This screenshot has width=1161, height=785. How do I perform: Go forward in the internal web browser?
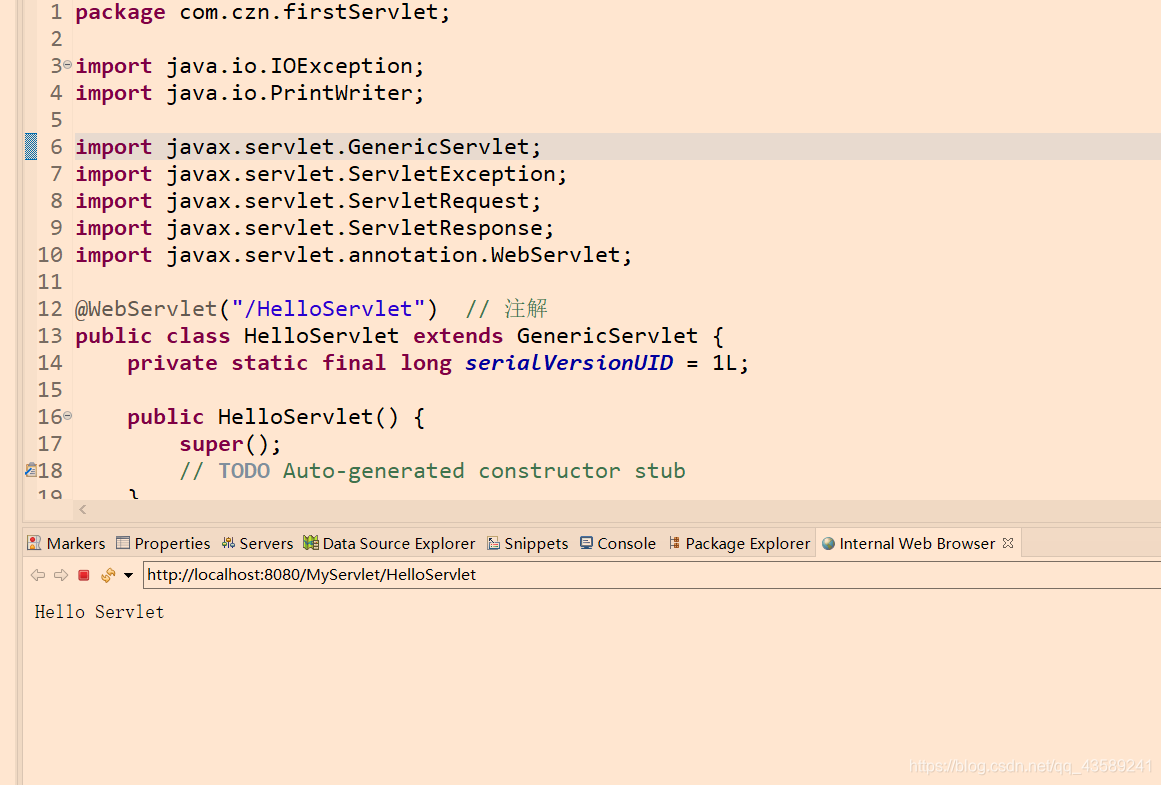(x=61, y=575)
